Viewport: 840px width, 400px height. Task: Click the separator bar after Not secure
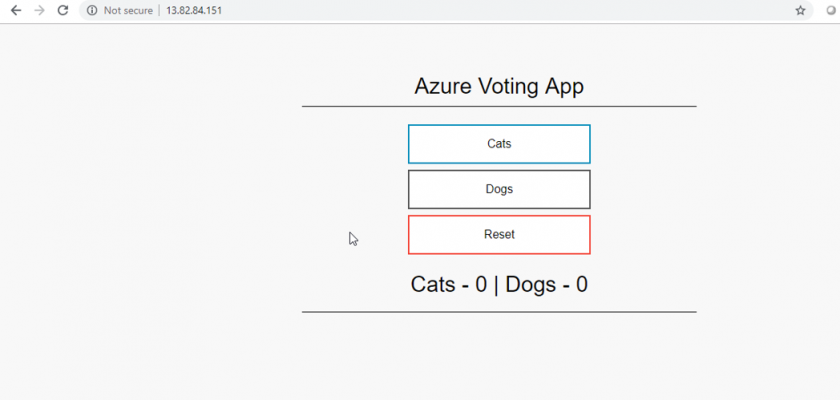[159, 10]
